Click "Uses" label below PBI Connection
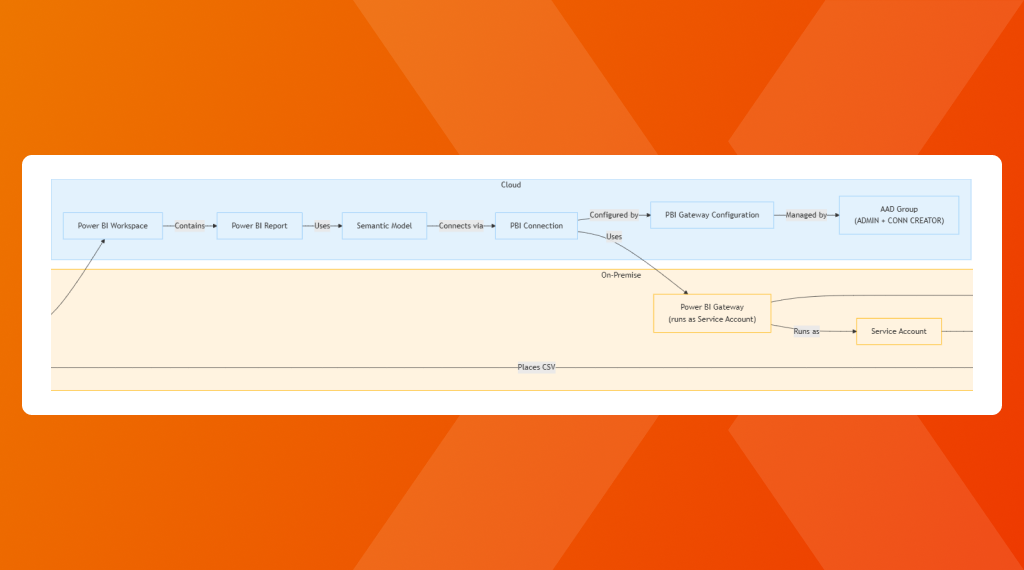This screenshot has height=570, width=1024. click(x=614, y=236)
